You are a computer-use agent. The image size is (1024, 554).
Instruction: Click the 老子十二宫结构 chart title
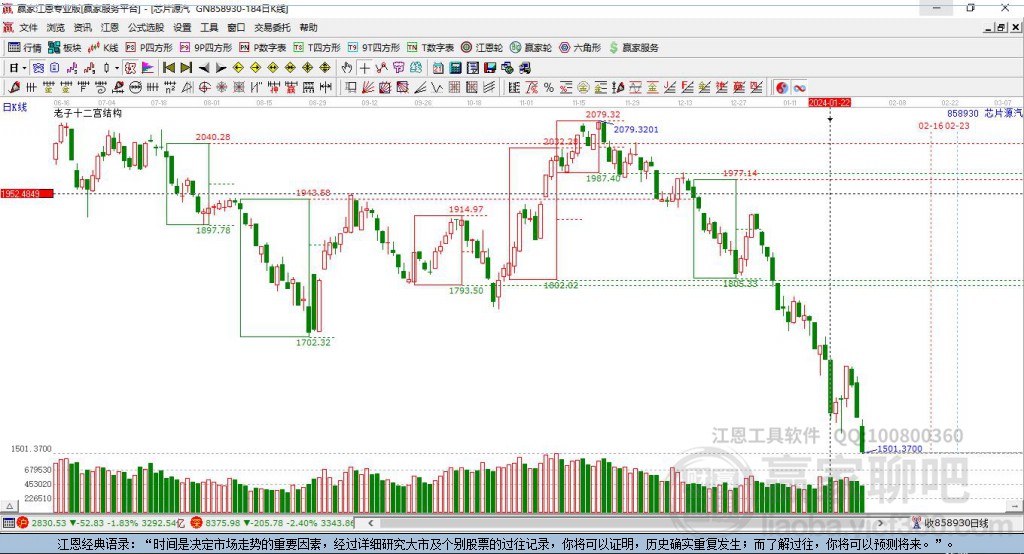tap(88, 113)
